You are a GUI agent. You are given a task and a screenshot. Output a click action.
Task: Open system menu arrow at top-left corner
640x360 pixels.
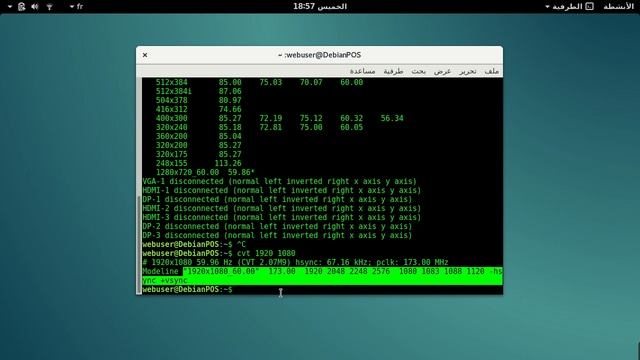click(10, 7)
